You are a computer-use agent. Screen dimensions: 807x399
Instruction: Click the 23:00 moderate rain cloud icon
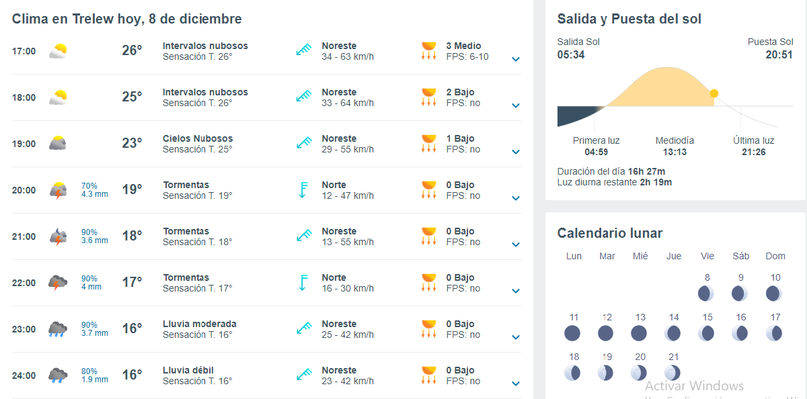[58, 329]
